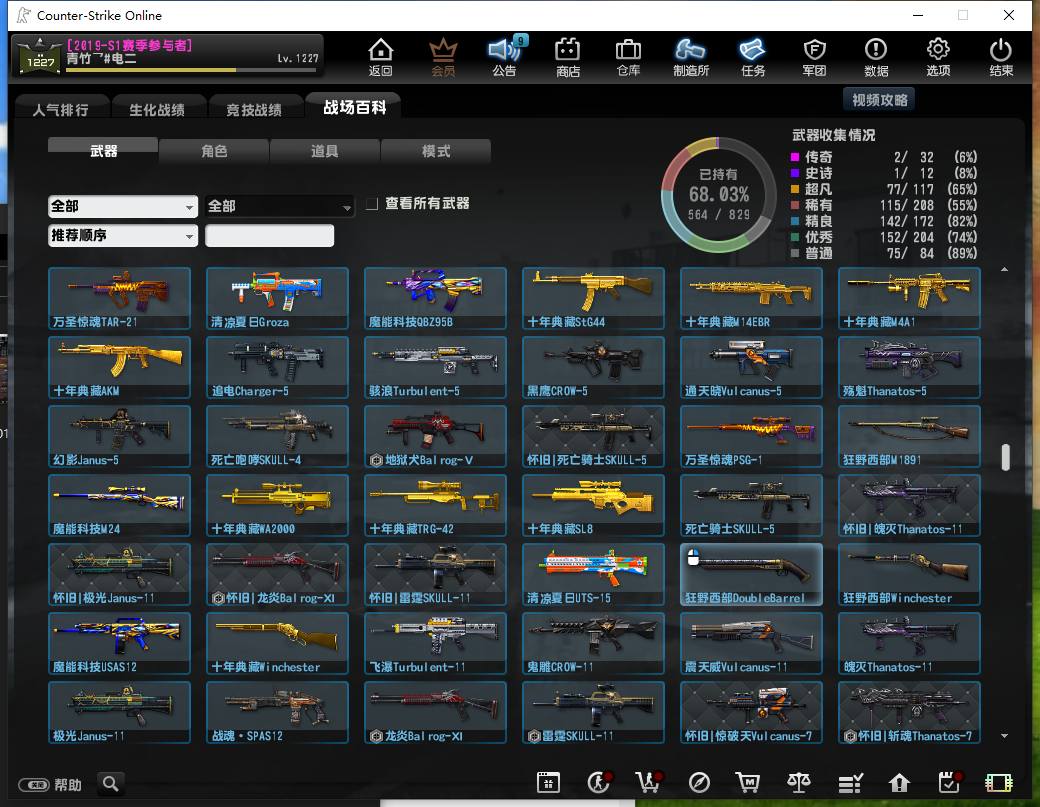This screenshot has height=807, width=1040.
Task: Expand the first 全部 category dropdown
Action: click(x=123, y=206)
